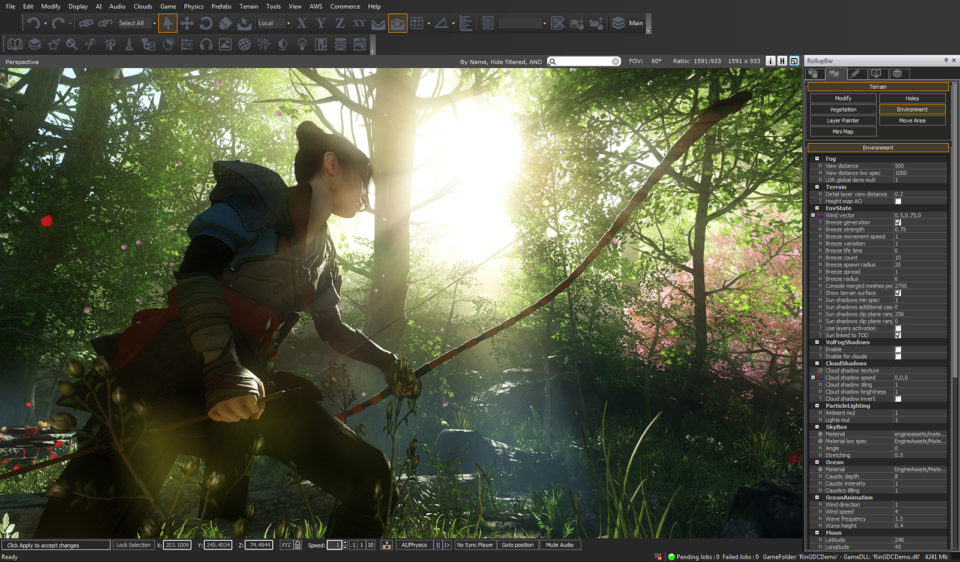Activate the Scale tool
This screenshot has width=960, height=562.
tap(225, 23)
